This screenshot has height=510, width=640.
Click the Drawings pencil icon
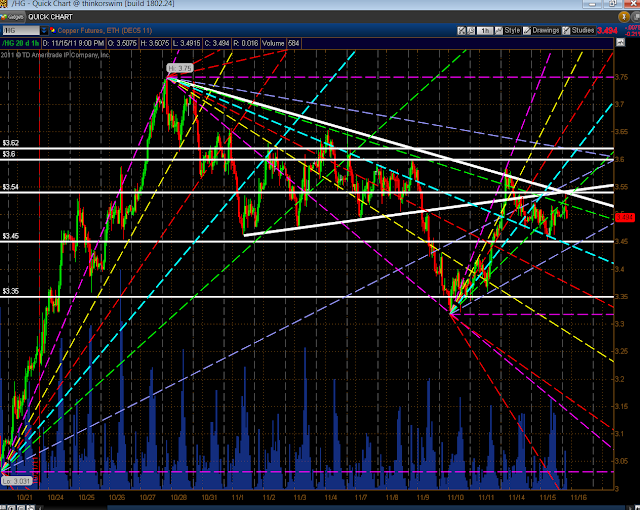tap(527, 31)
